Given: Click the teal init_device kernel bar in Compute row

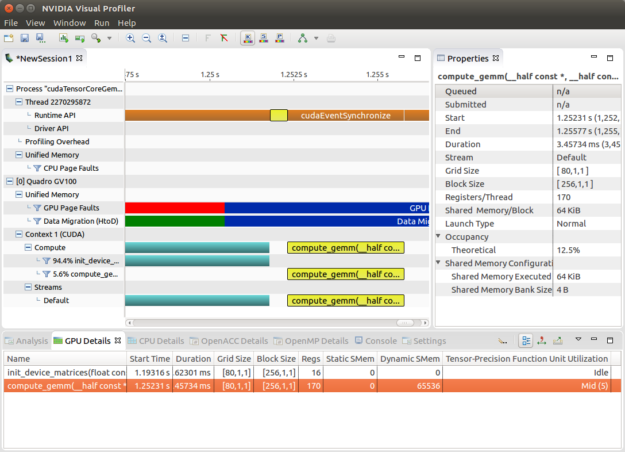Looking at the screenshot, I should 197,248.
